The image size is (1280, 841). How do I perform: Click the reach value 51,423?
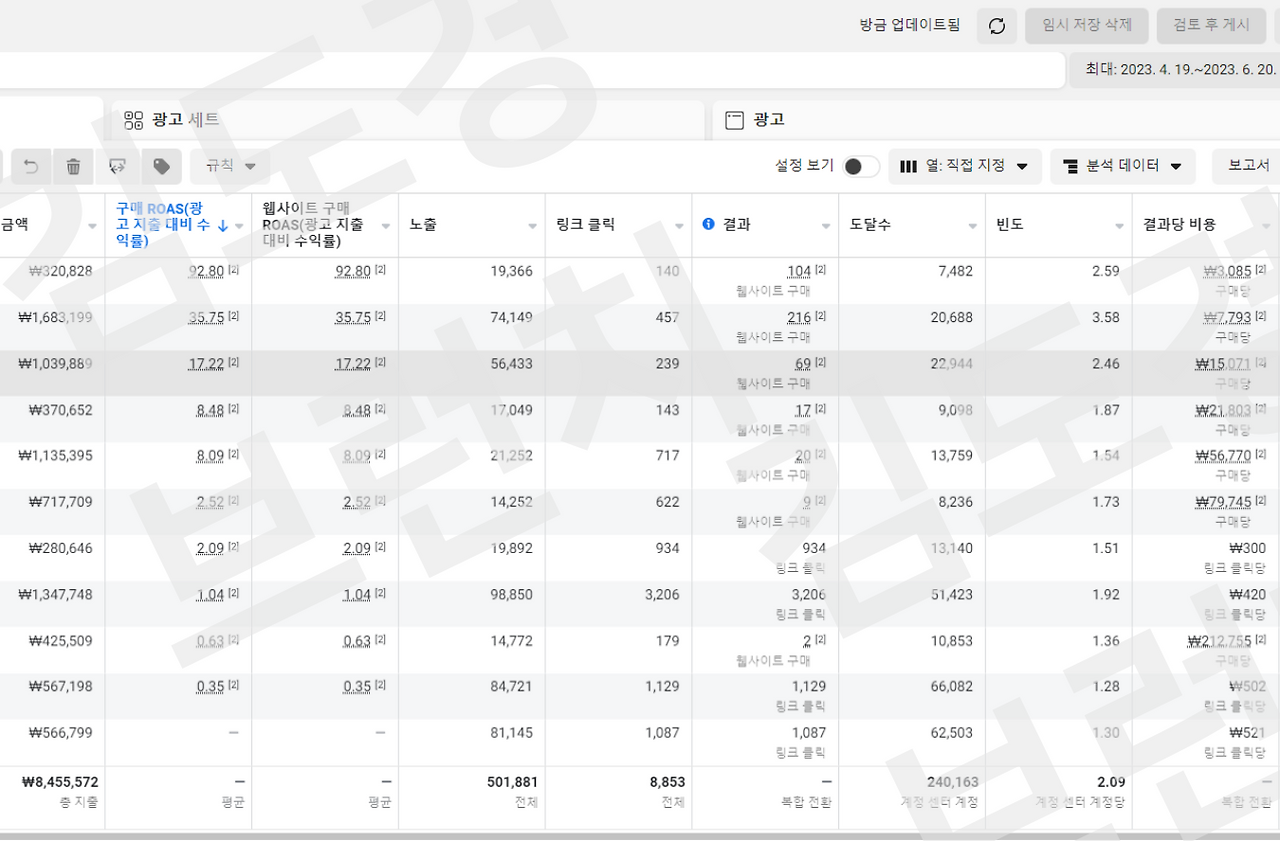coord(951,594)
